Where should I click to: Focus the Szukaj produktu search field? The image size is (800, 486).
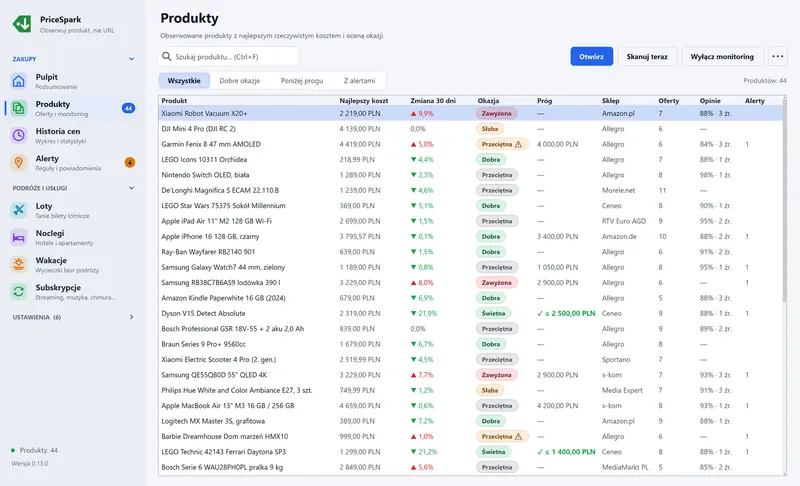229,56
